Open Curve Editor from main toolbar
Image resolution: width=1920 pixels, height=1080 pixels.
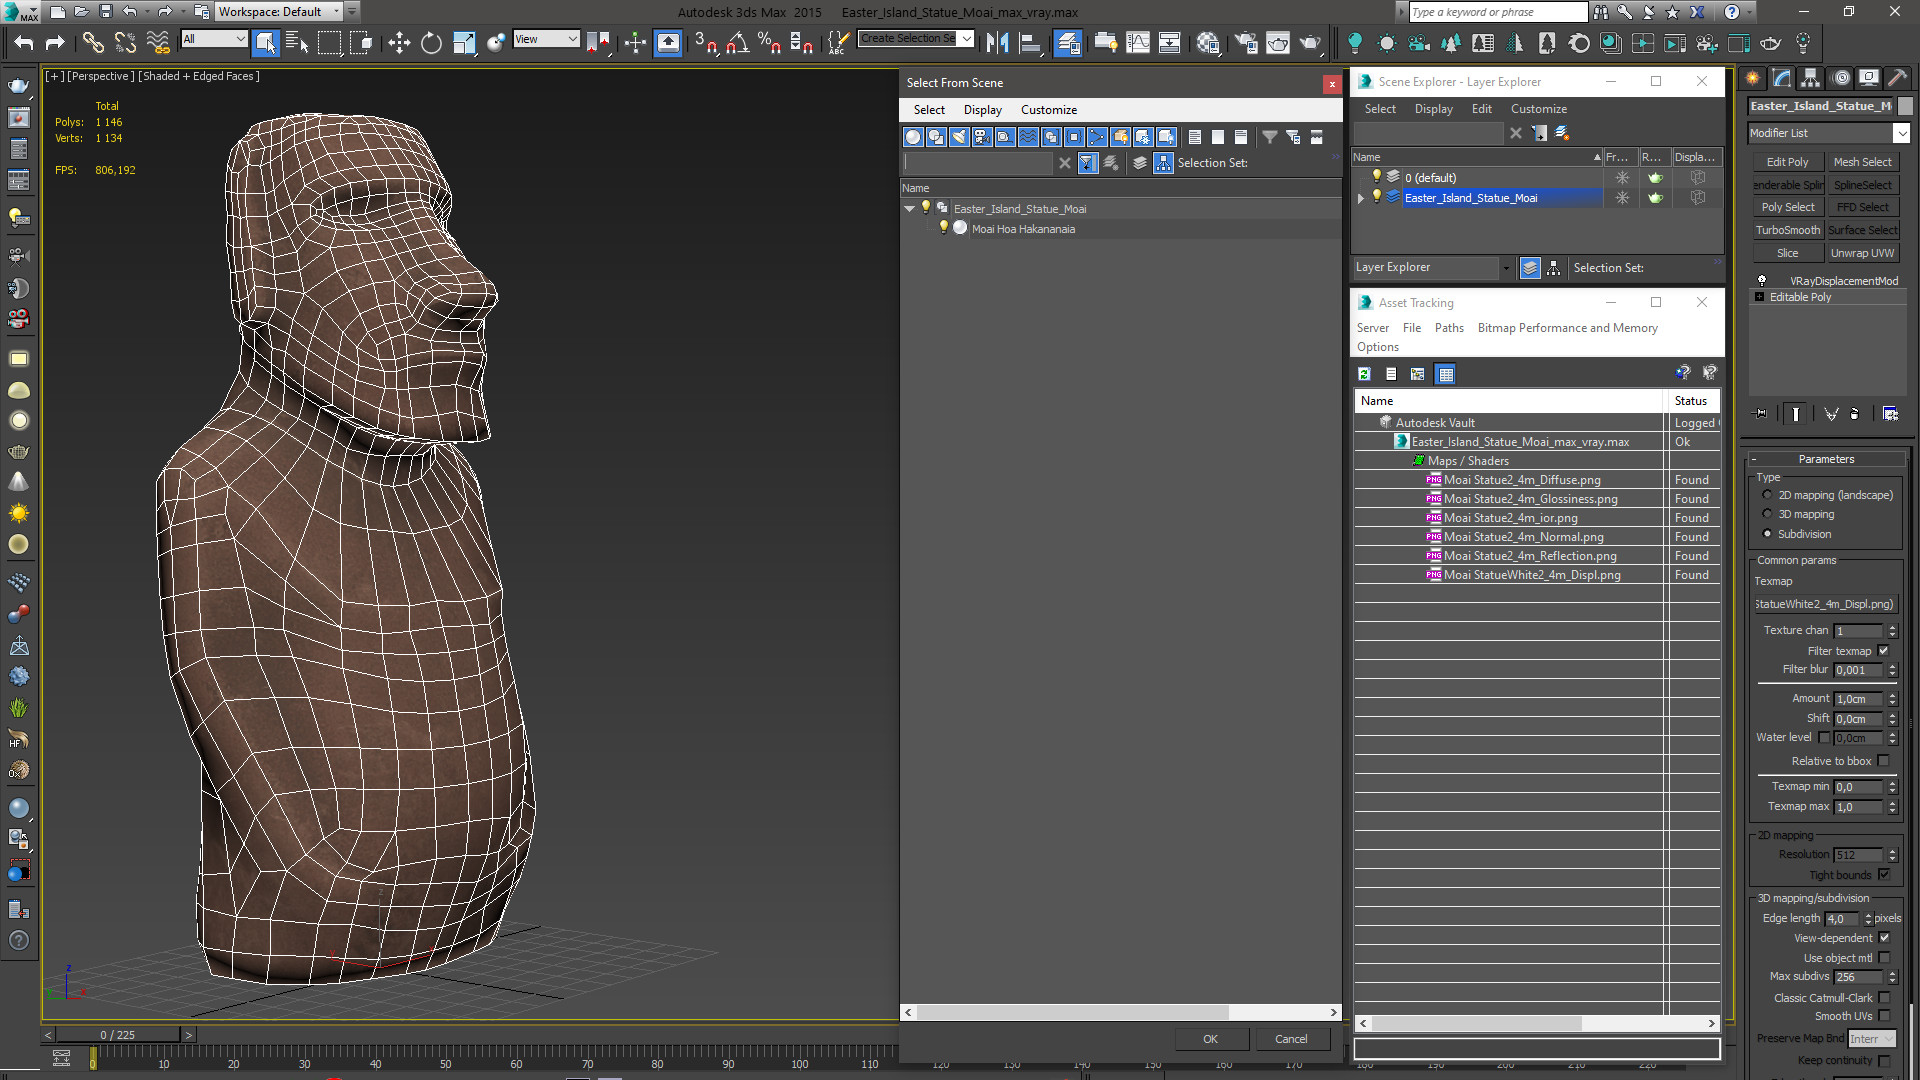click(1138, 42)
